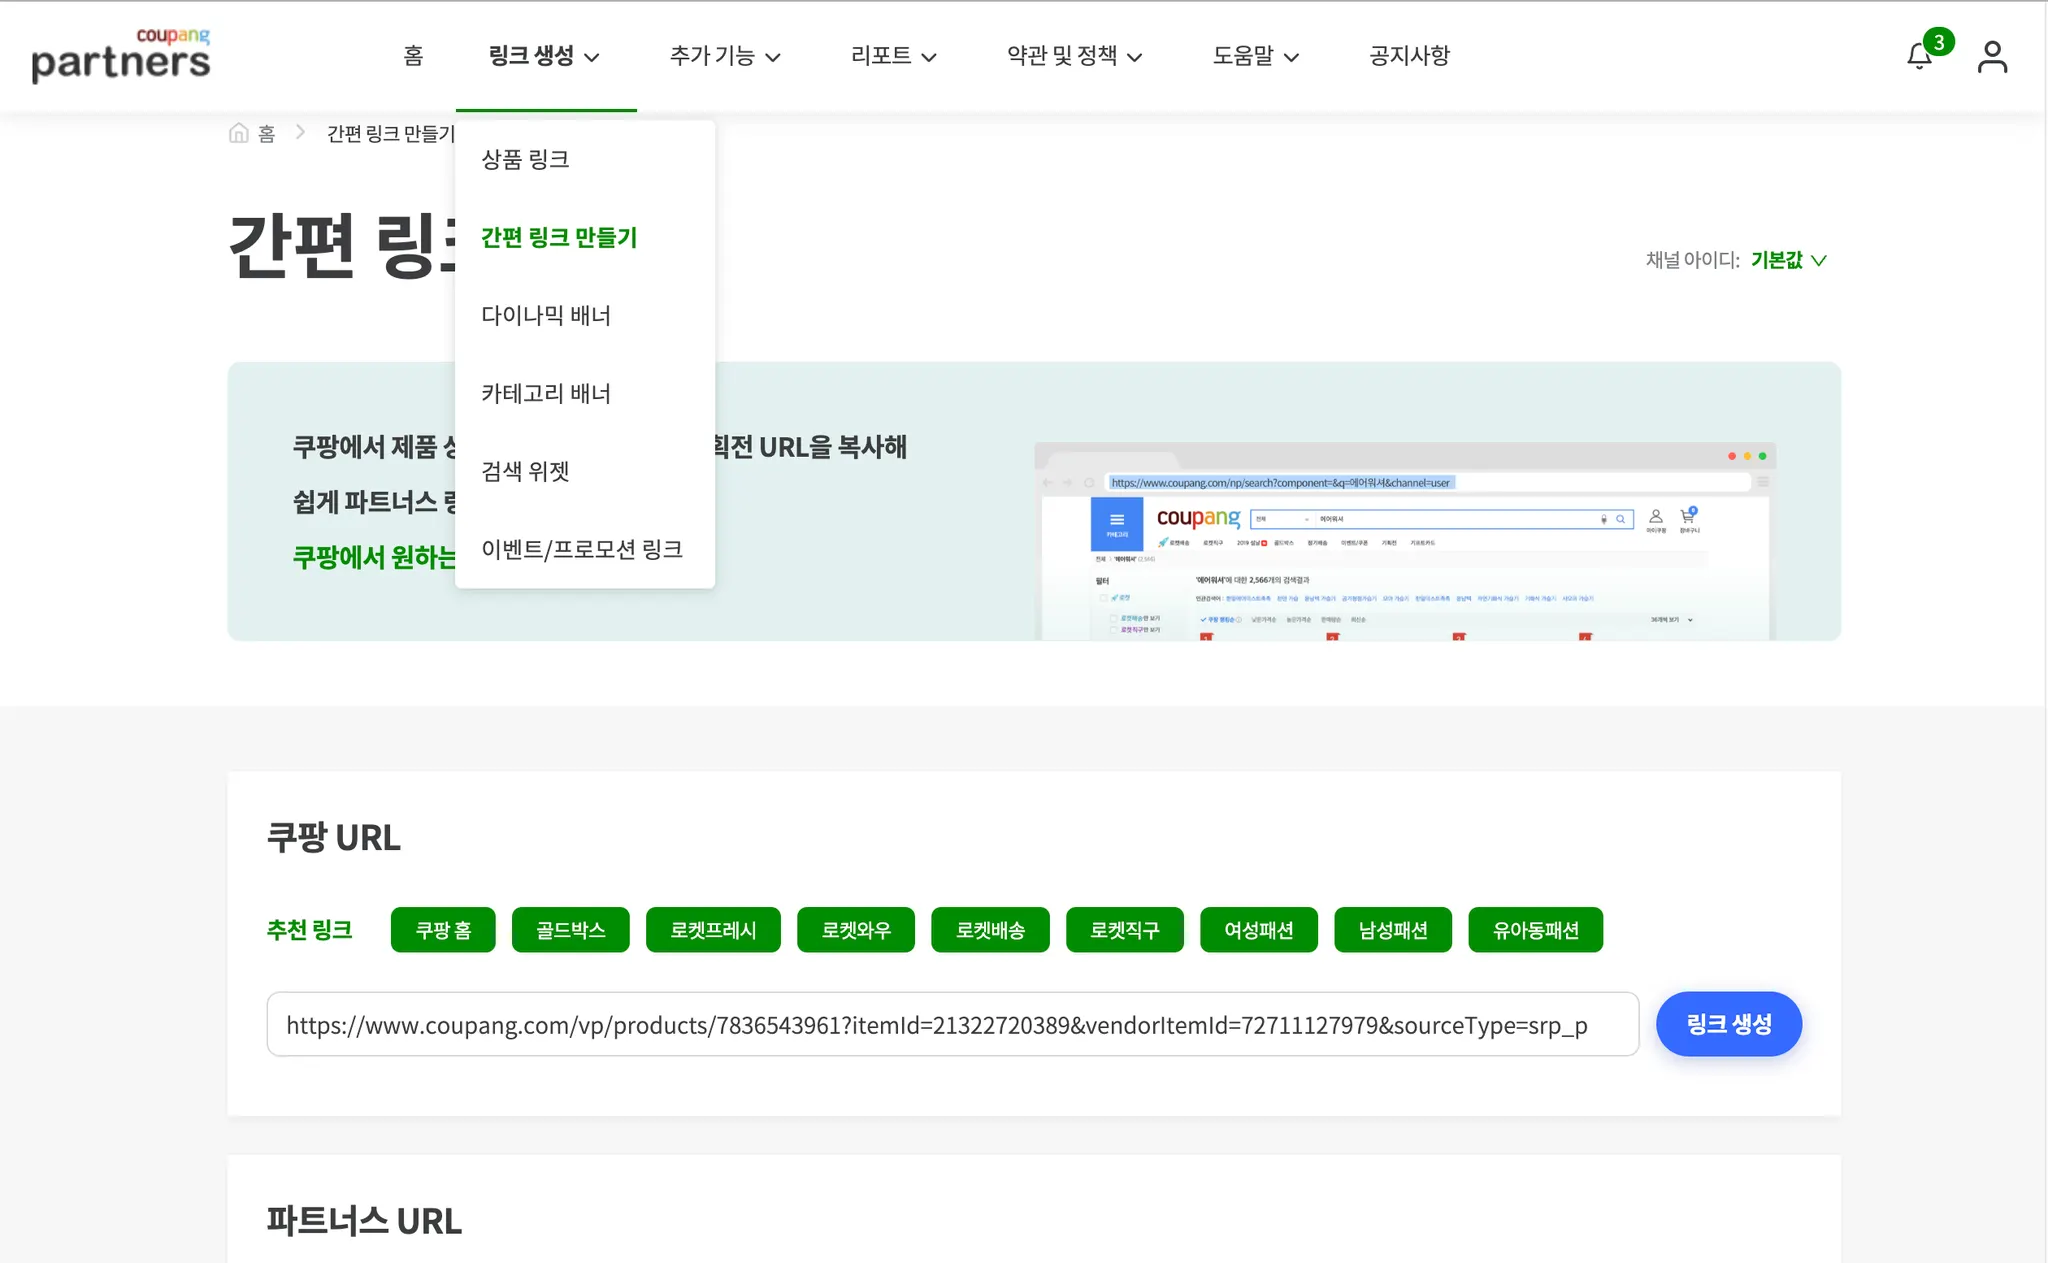Screen dimensions: 2048x1263
Task: Expand the 리포트 dropdown menu
Action: (893, 56)
